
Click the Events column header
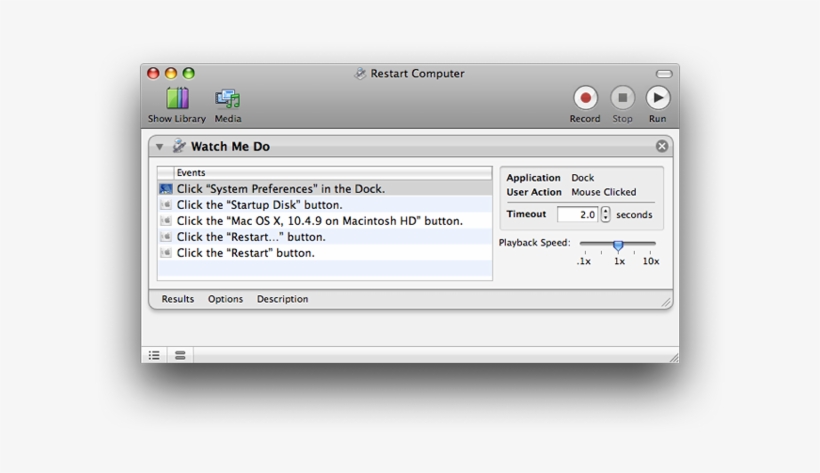333,173
